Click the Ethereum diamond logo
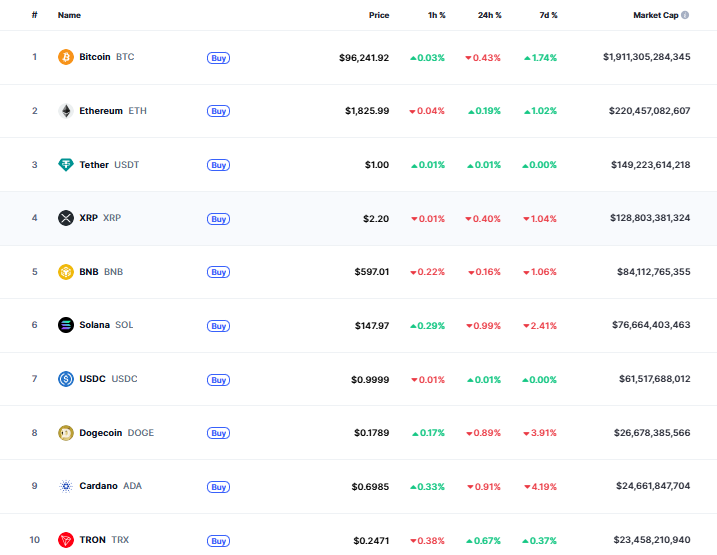This screenshot has height=555, width=717. pos(66,111)
